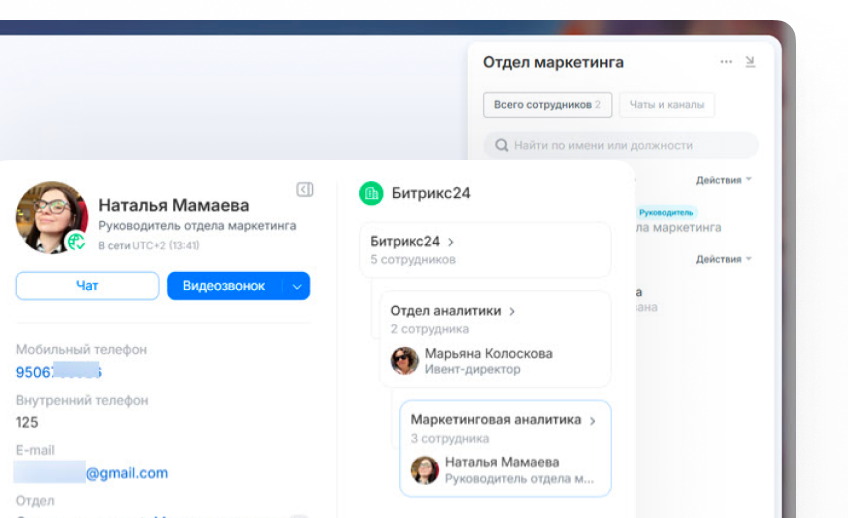Open the three-dots menu in Отдел маркетинга
This screenshot has height=518, width=848.
click(x=726, y=62)
